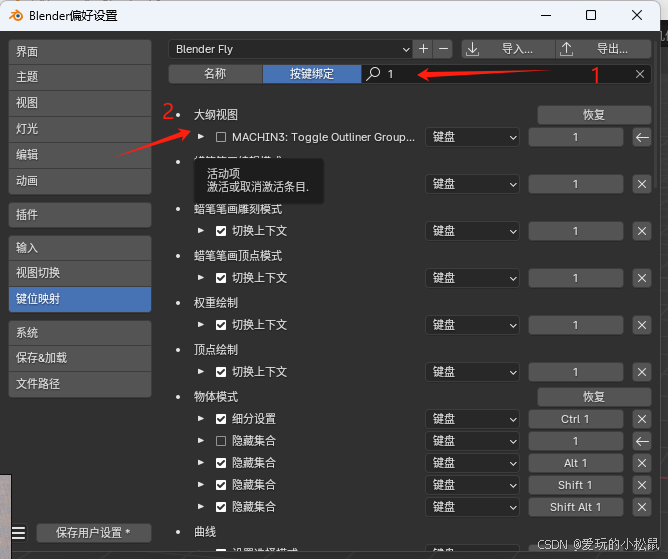This screenshot has width=668, height=559.
Task: Click 导出... to export the keymap
Action: 604,49
